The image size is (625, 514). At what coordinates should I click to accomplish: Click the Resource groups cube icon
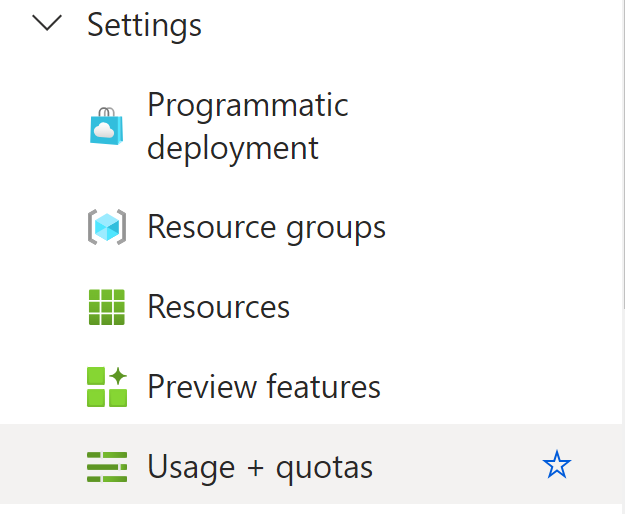click(107, 227)
